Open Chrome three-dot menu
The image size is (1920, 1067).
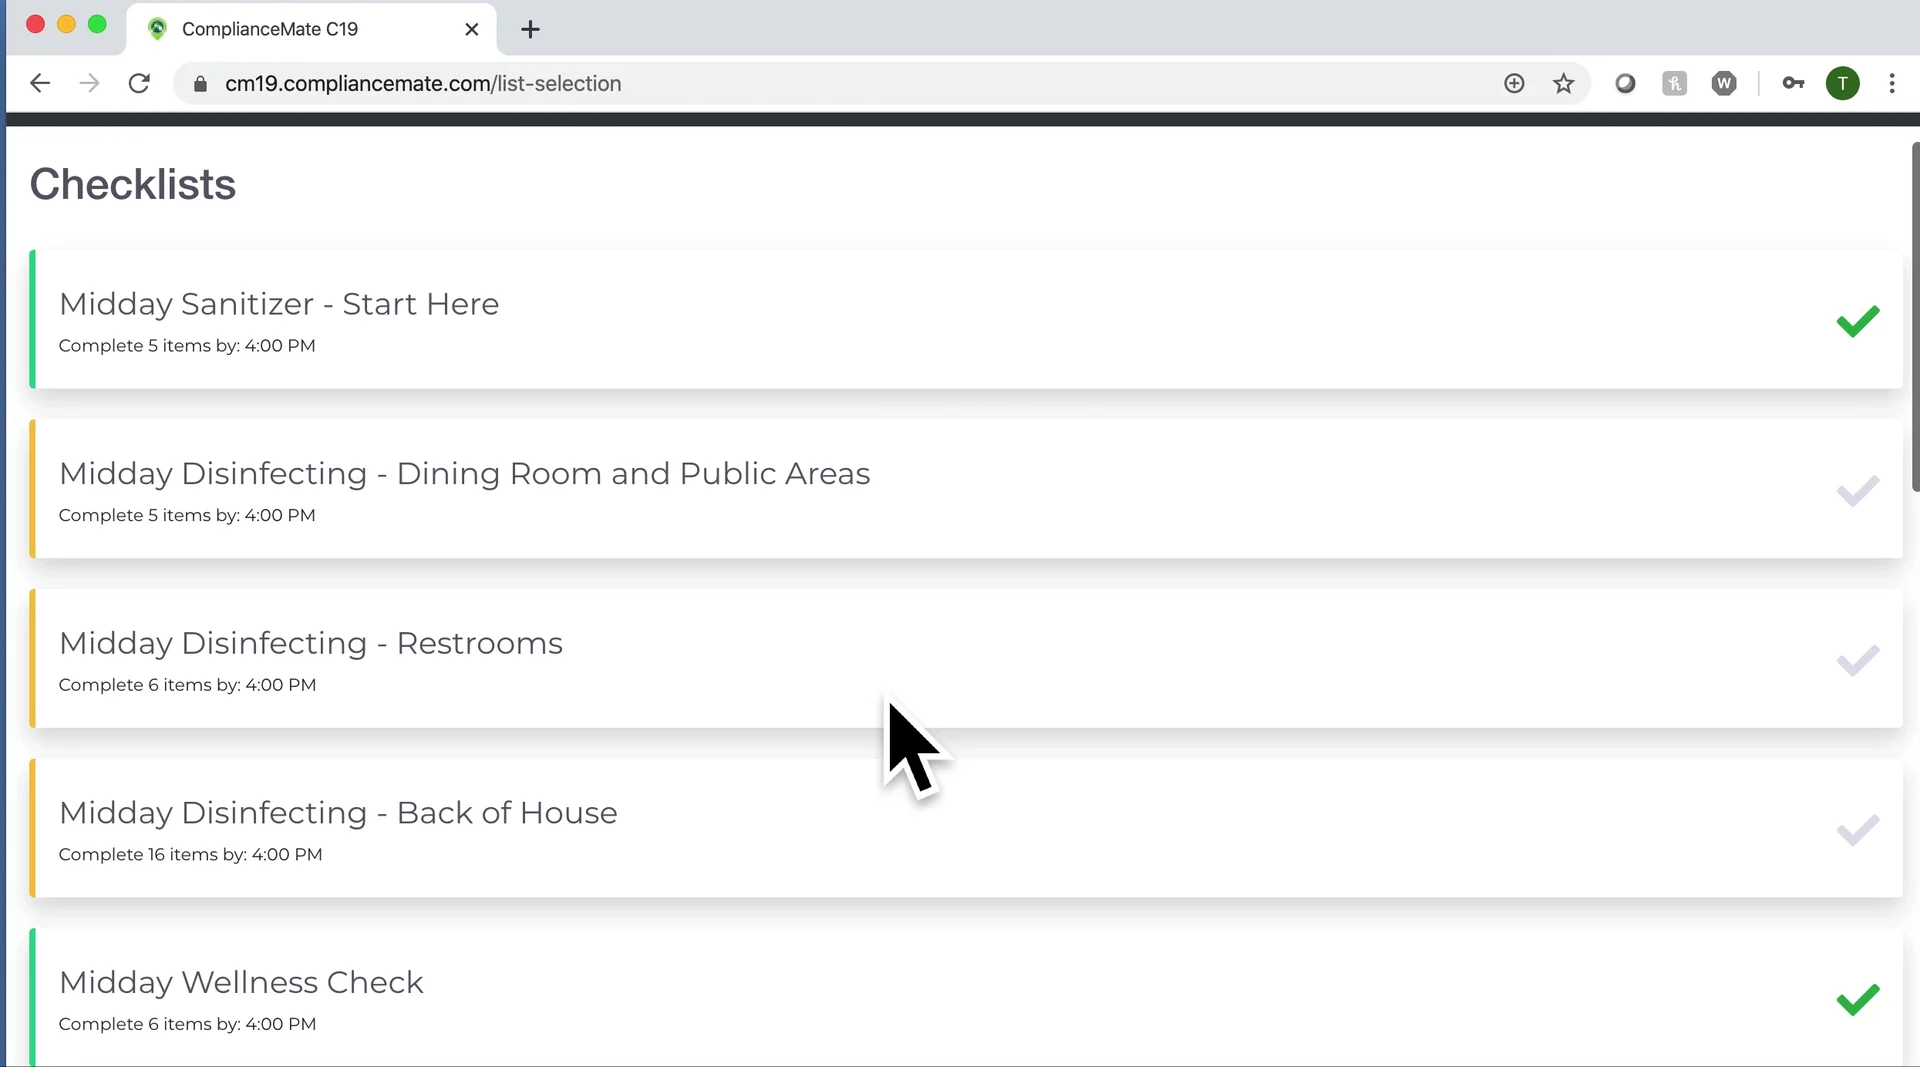coord(1891,84)
